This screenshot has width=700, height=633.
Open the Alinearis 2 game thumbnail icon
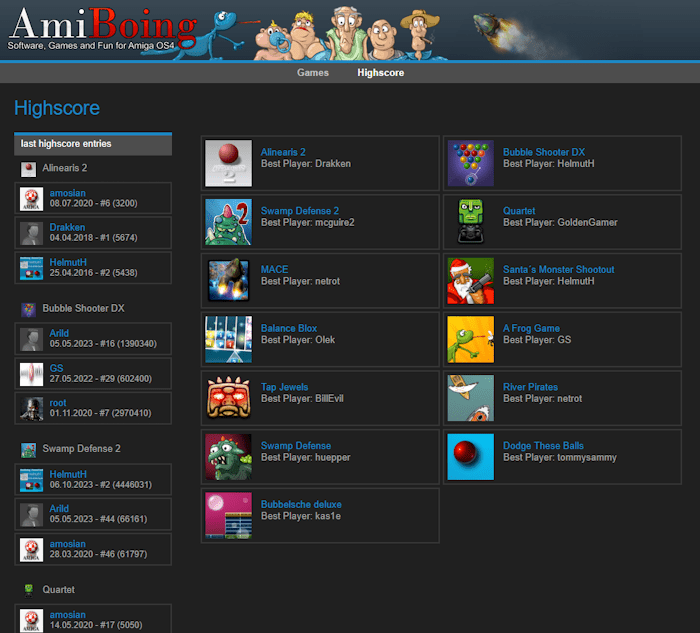229,163
